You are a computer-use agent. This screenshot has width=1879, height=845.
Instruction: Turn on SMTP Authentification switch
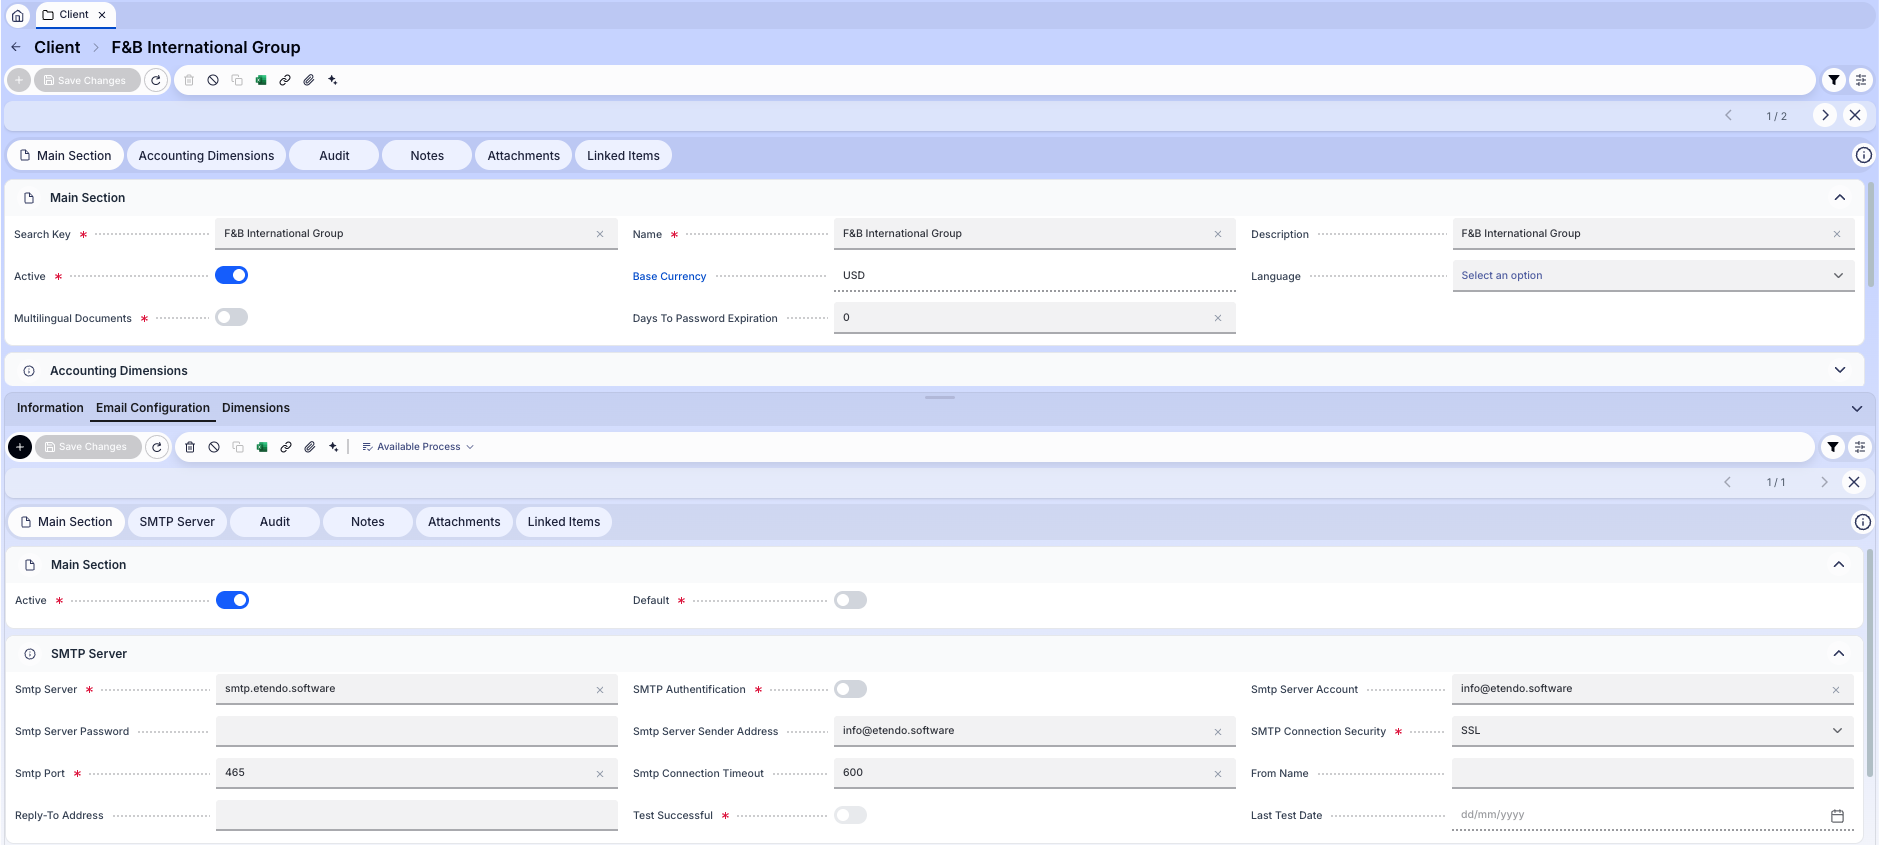tap(850, 689)
